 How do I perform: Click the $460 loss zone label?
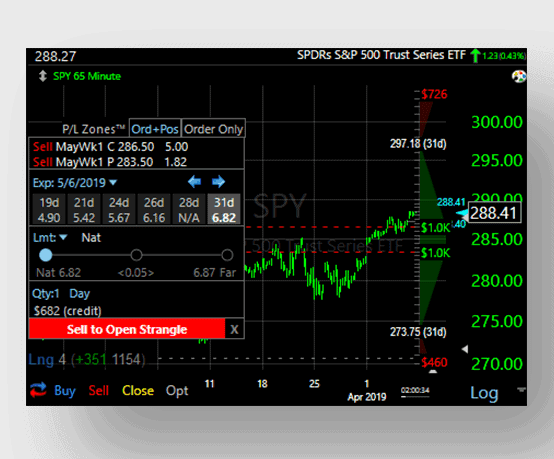(434, 362)
